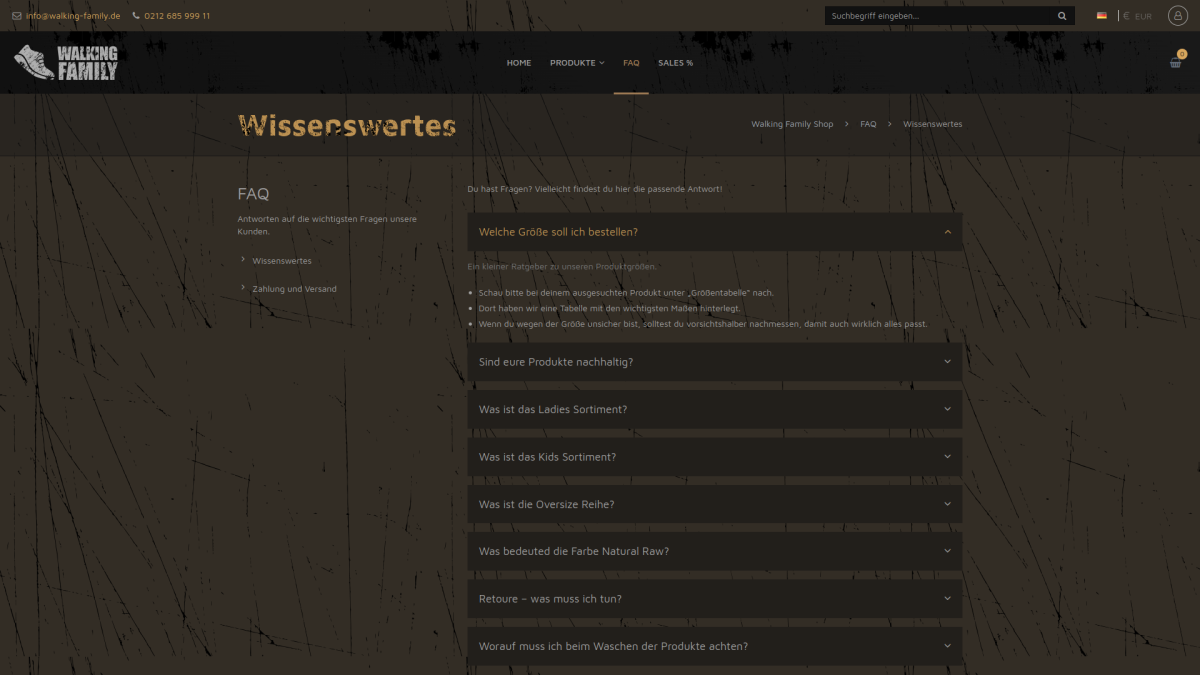Click arrow before sidebar Wissenswertes
Screen dimensions: 1200x675
pyautogui.click(x=243, y=259)
